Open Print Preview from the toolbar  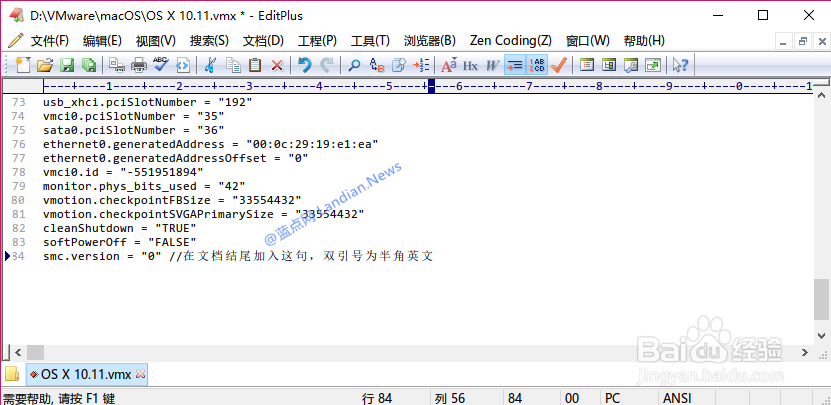117,65
